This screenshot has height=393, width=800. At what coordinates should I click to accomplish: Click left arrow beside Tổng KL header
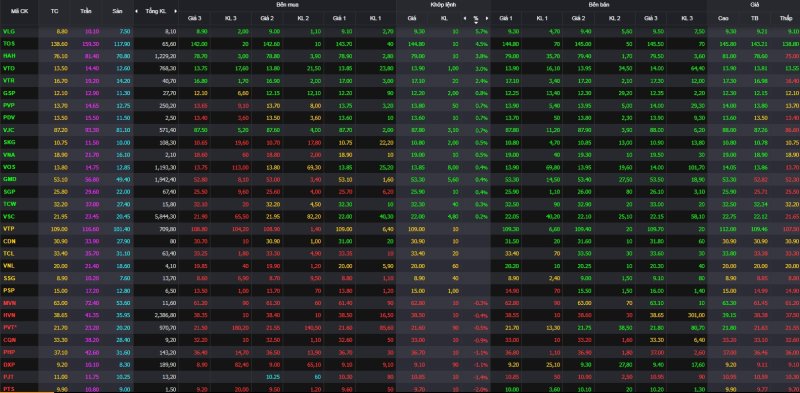click(137, 11)
